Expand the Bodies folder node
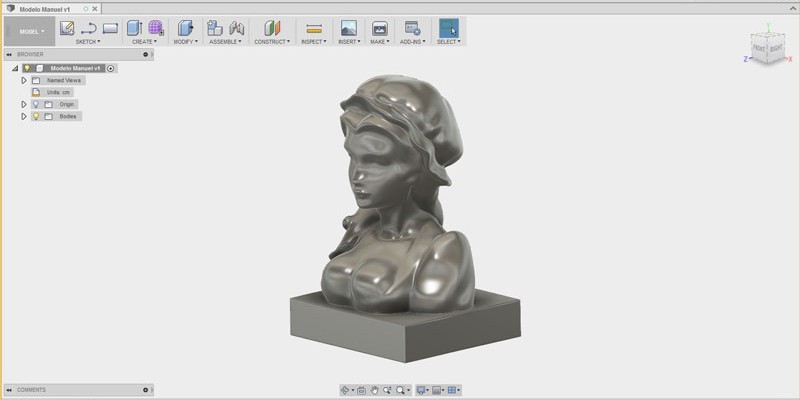The height and width of the screenshot is (400, 800). pyautogui.click(x=24, y=116)
